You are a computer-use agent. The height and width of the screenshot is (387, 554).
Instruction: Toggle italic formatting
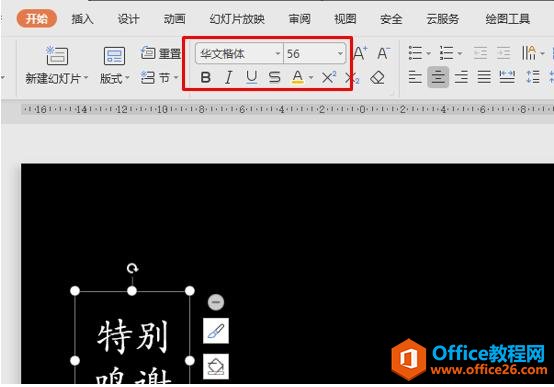(x=229, y=77)
